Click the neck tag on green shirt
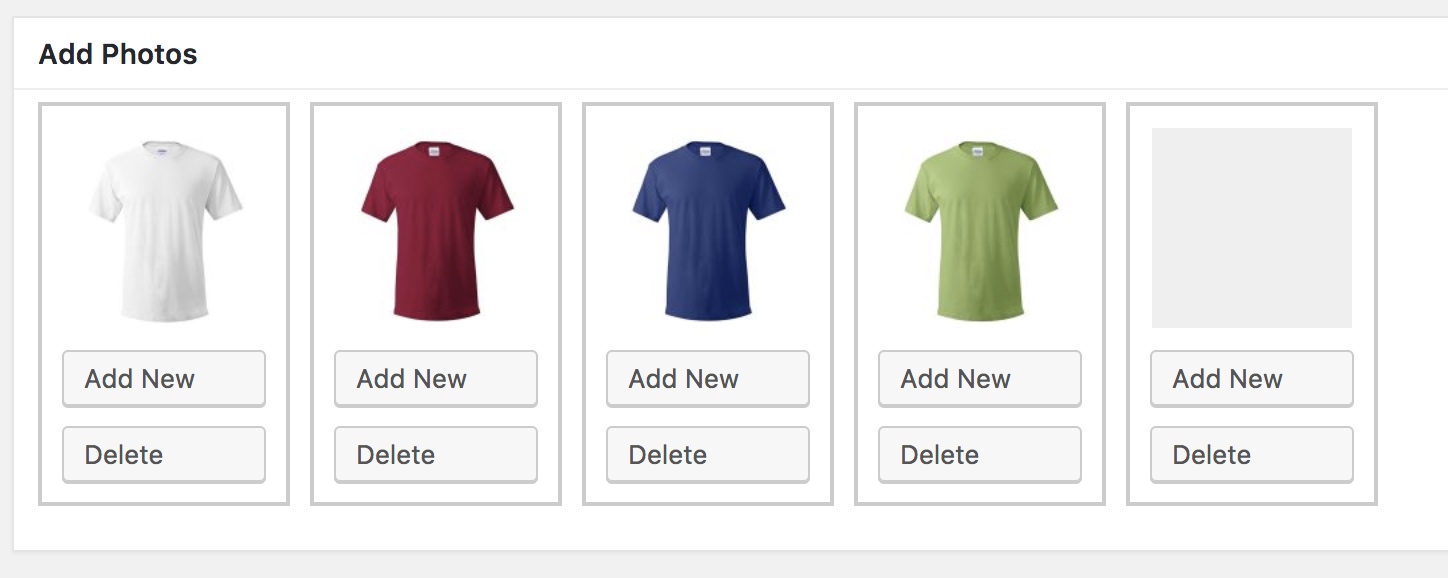Screen dimensions: 1448x578 click(979, 152)
